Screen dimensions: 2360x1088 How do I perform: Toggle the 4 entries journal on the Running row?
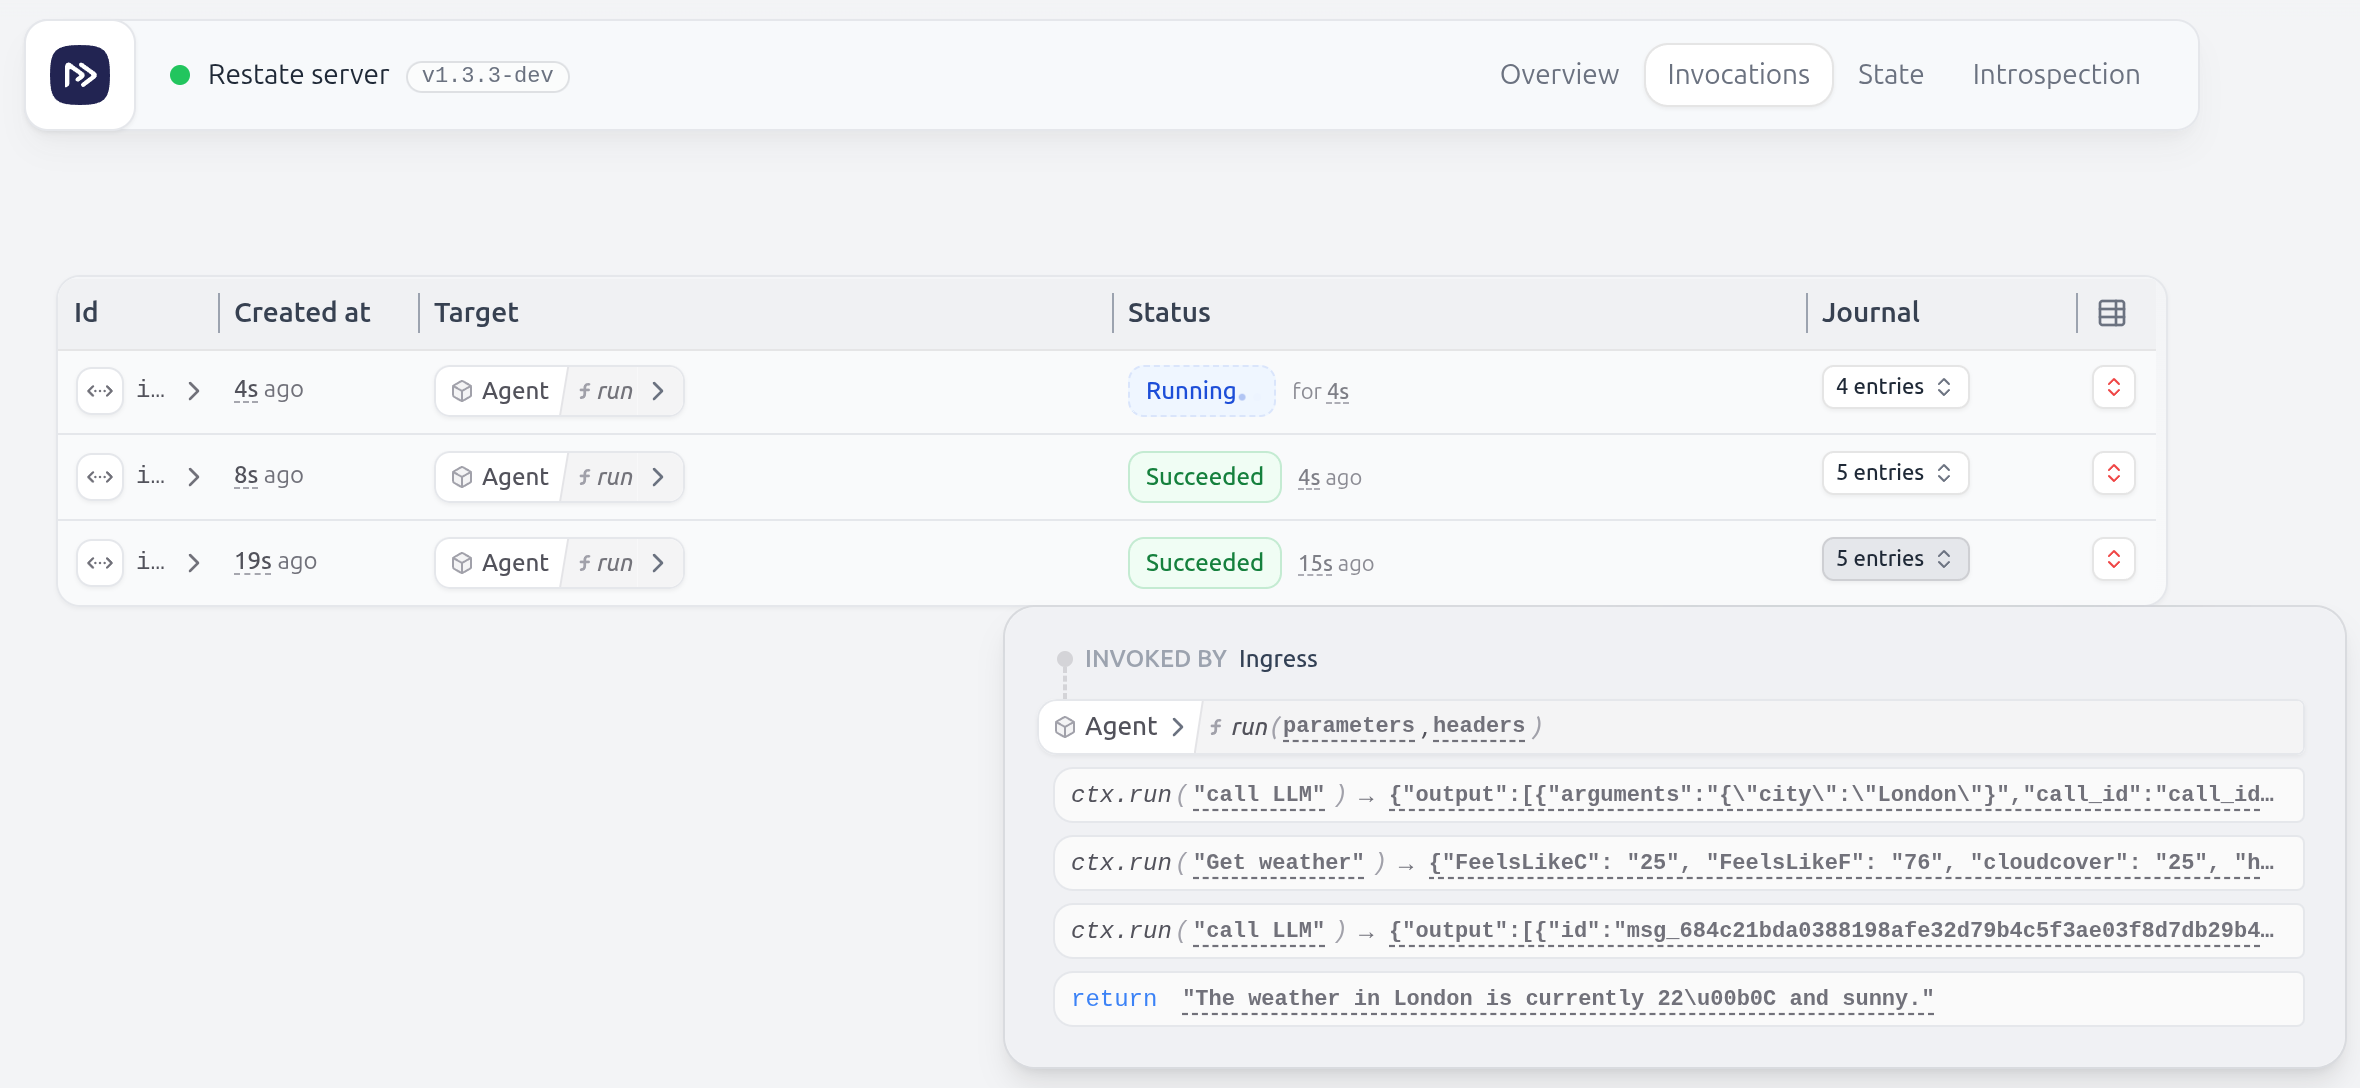click(x=1894, y=388)
